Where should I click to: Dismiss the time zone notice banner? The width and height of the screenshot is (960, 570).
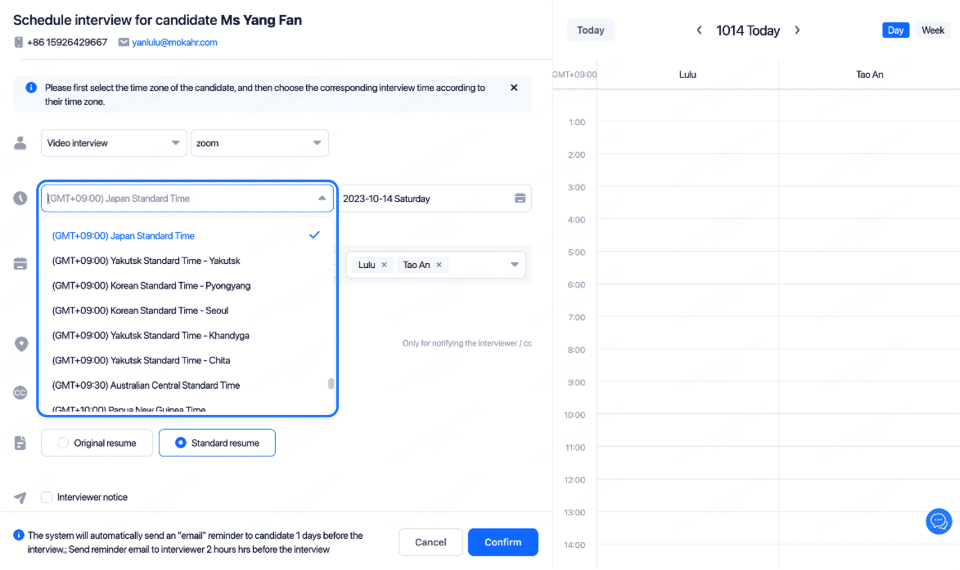coord(514,88)
